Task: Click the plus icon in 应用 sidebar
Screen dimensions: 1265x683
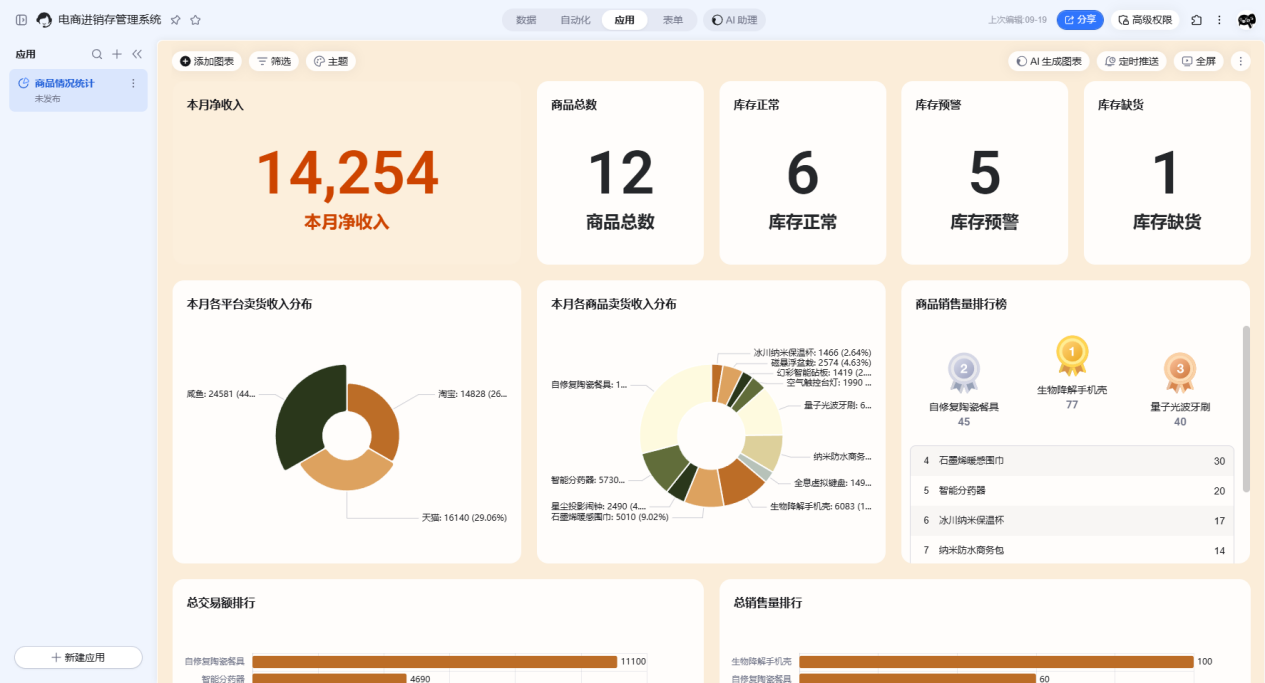Action: (117, 54)
